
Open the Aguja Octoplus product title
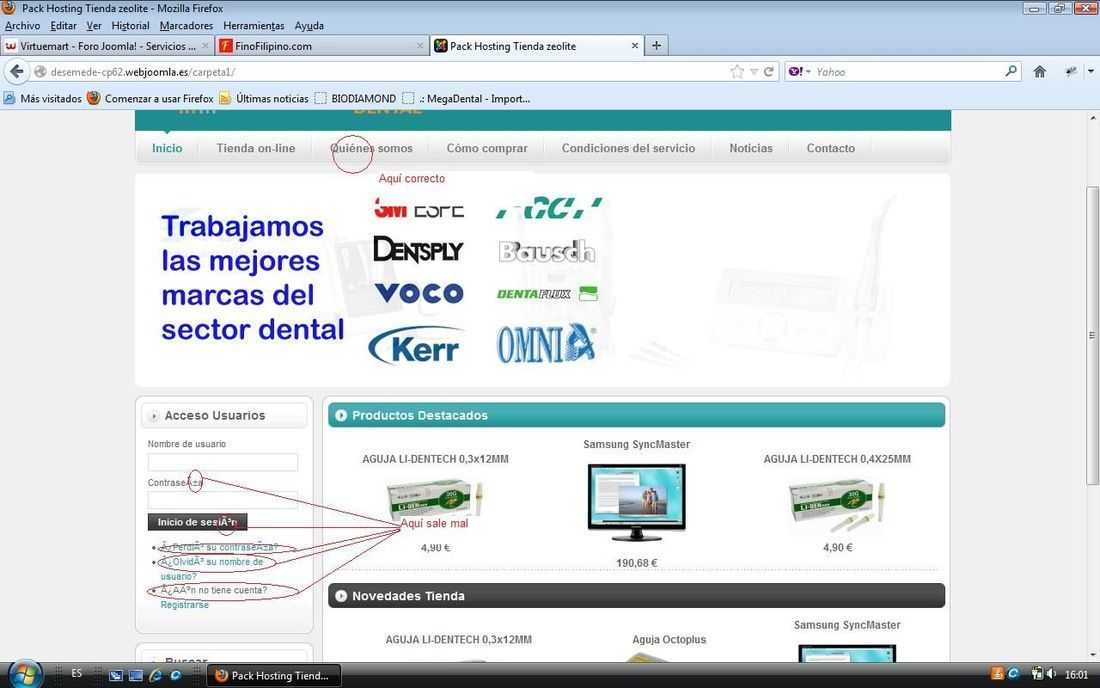[669, 640]
